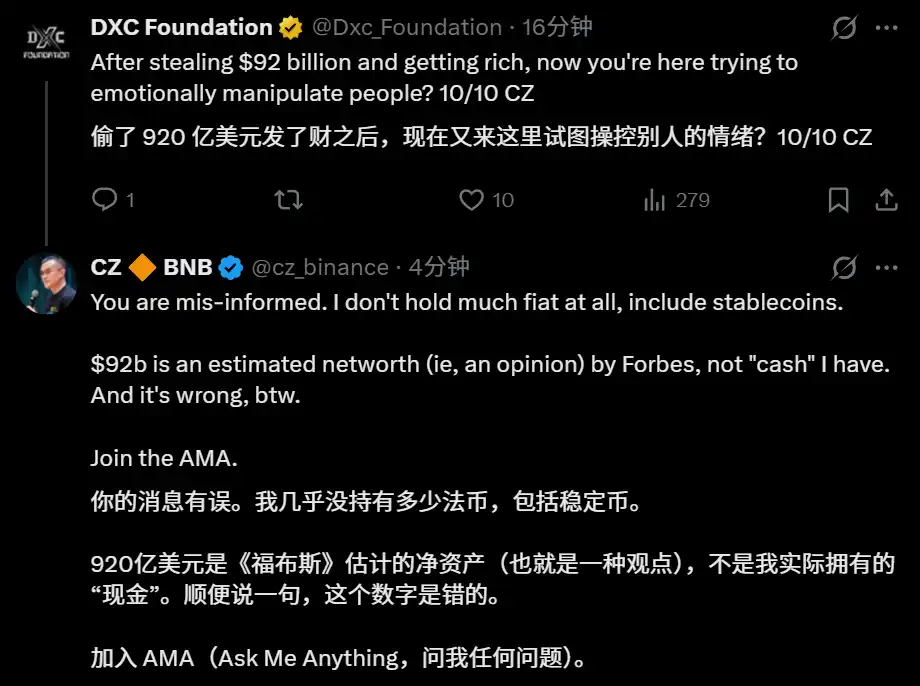Expand the more options menu on CZ's reply
Image resolution: width=920 pixels, height=686 pixels.
click(x=887, y=267)
